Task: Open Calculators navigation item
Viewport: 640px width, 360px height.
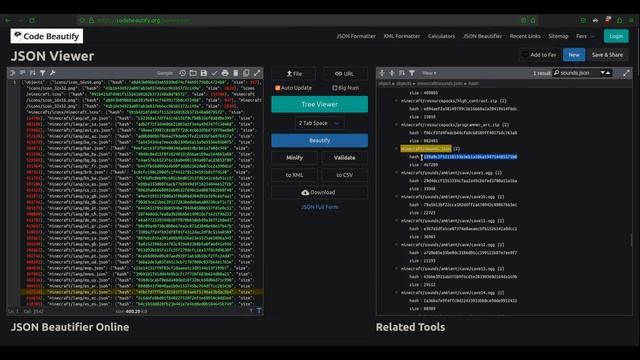Action: (441, 36)
